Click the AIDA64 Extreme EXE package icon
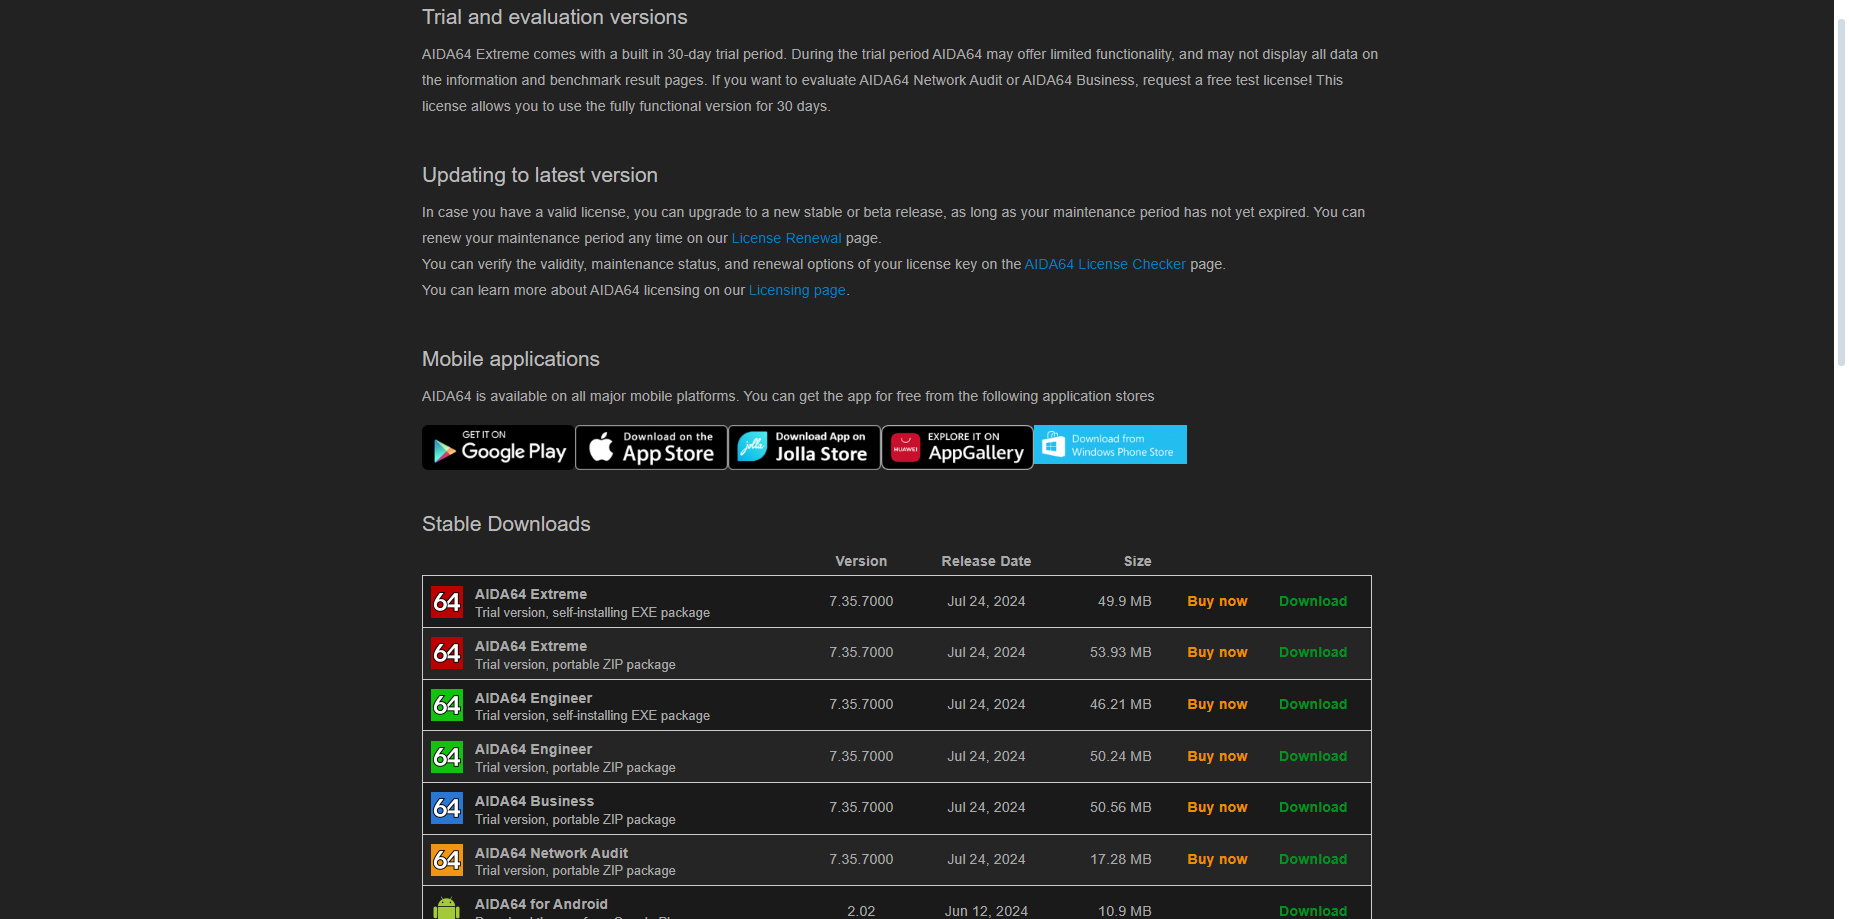The width and height of the screenshot is (1849, 919). coord(447,602)
